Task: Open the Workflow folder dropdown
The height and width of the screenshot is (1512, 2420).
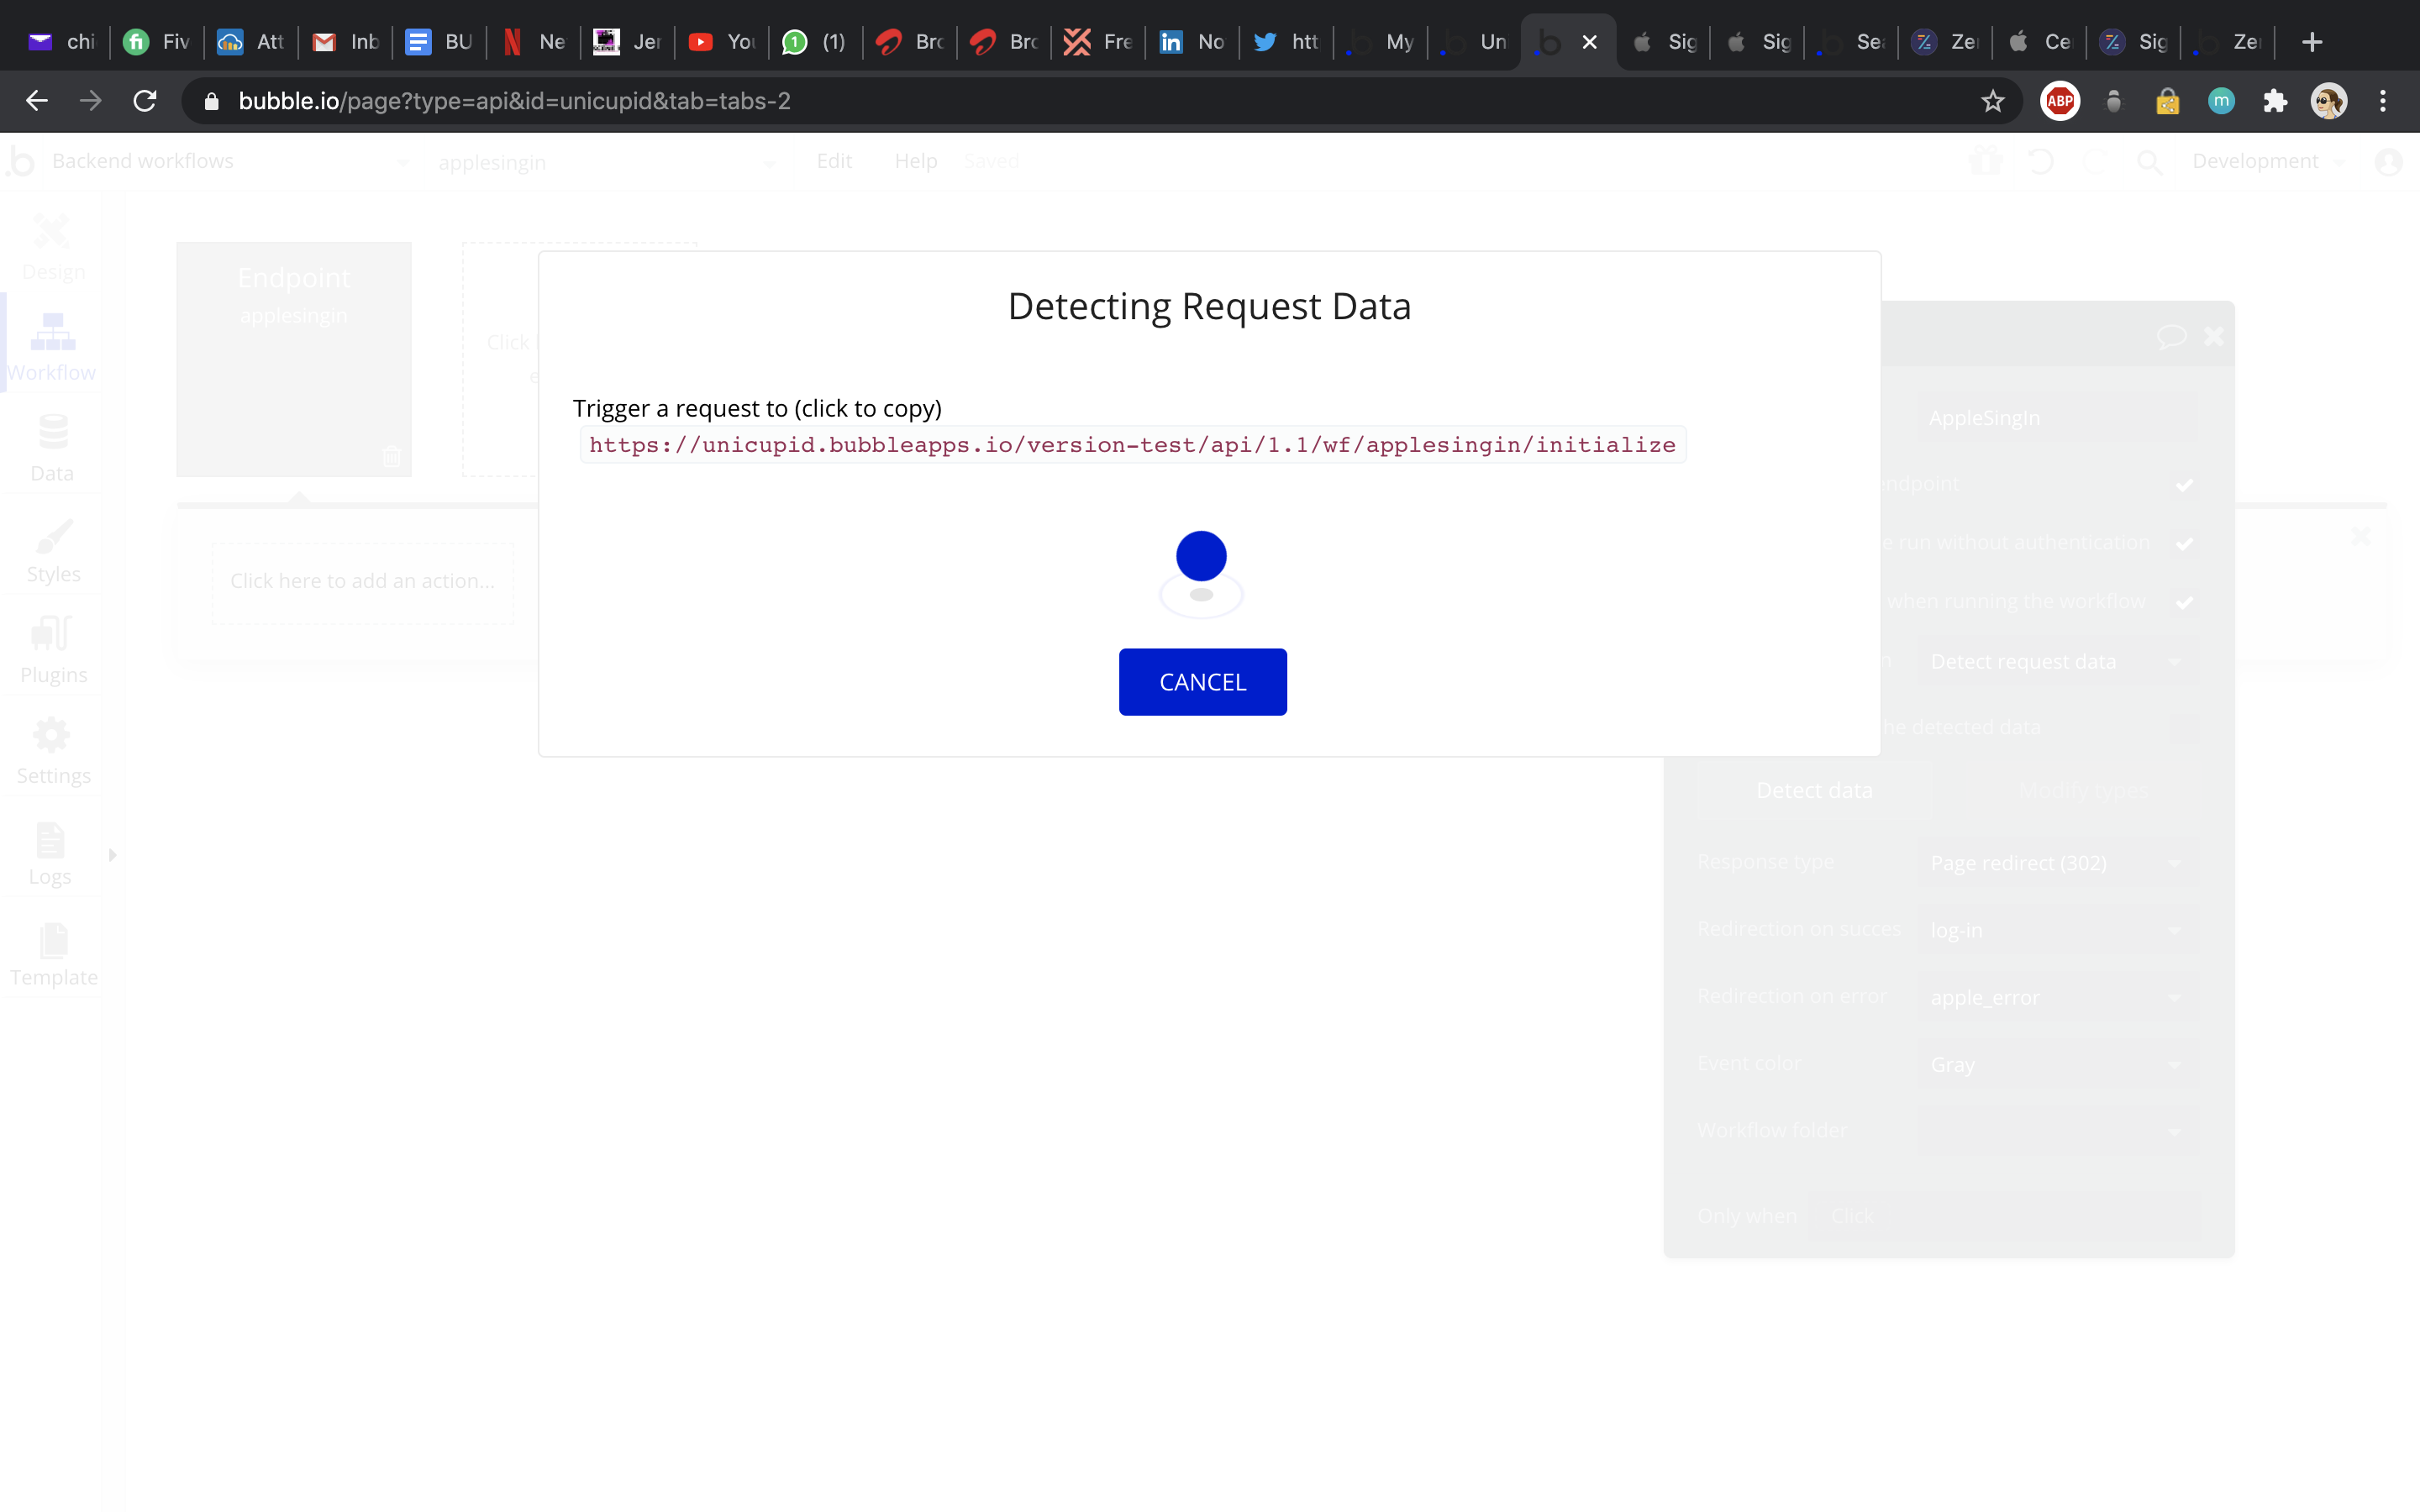Action: [2057, 1132]
